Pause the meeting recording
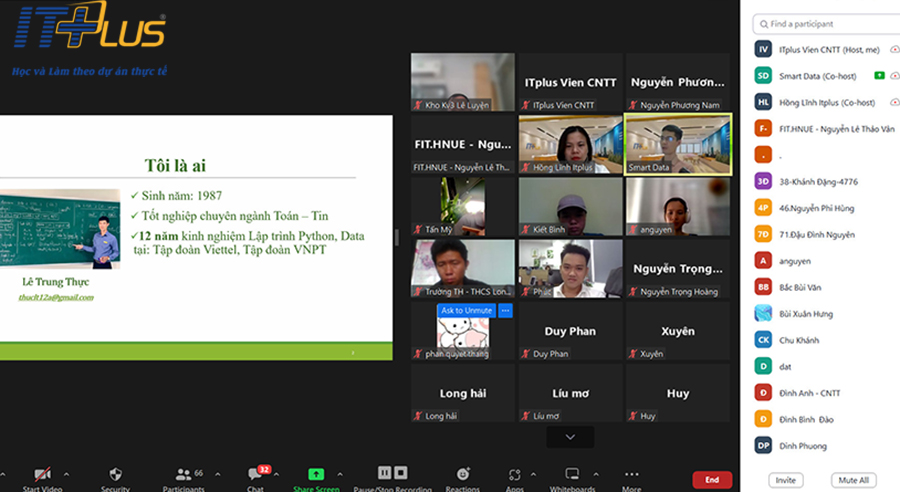The image size is (900, 492). (384, 473)
